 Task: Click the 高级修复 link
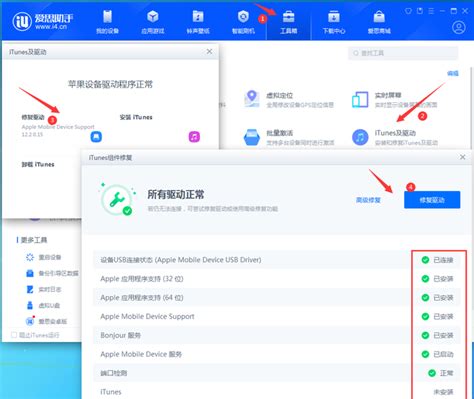coord(368,200)
